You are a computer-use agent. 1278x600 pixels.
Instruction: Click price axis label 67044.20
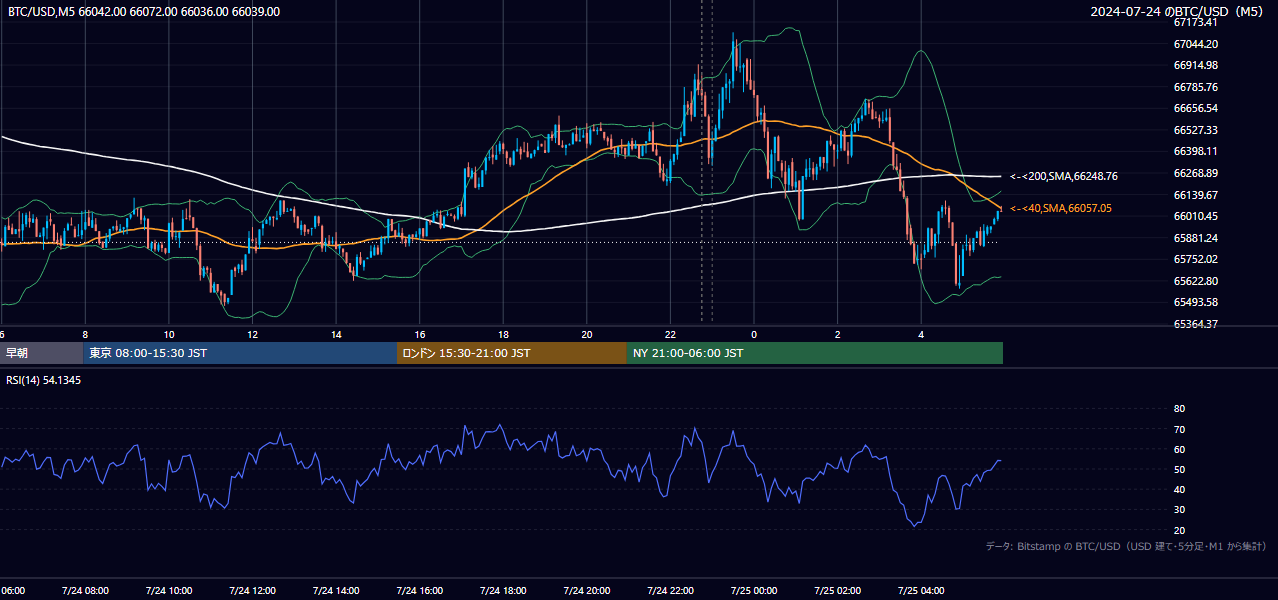[1195, 44]
